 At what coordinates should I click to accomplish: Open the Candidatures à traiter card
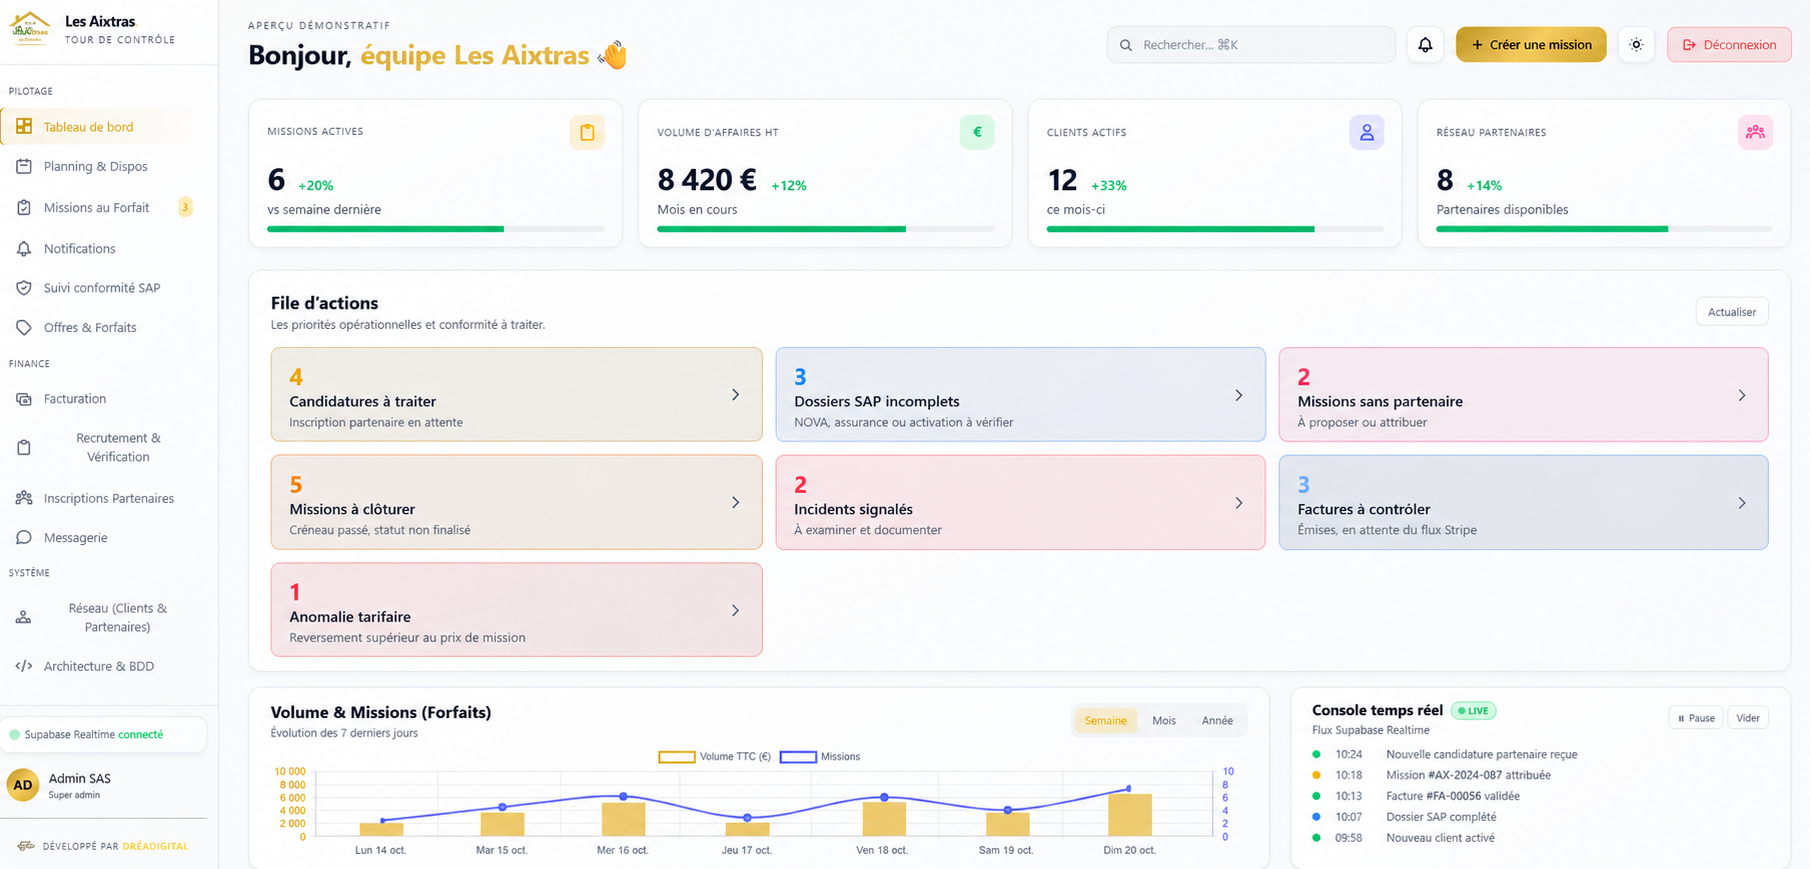[x=516, y=395]
